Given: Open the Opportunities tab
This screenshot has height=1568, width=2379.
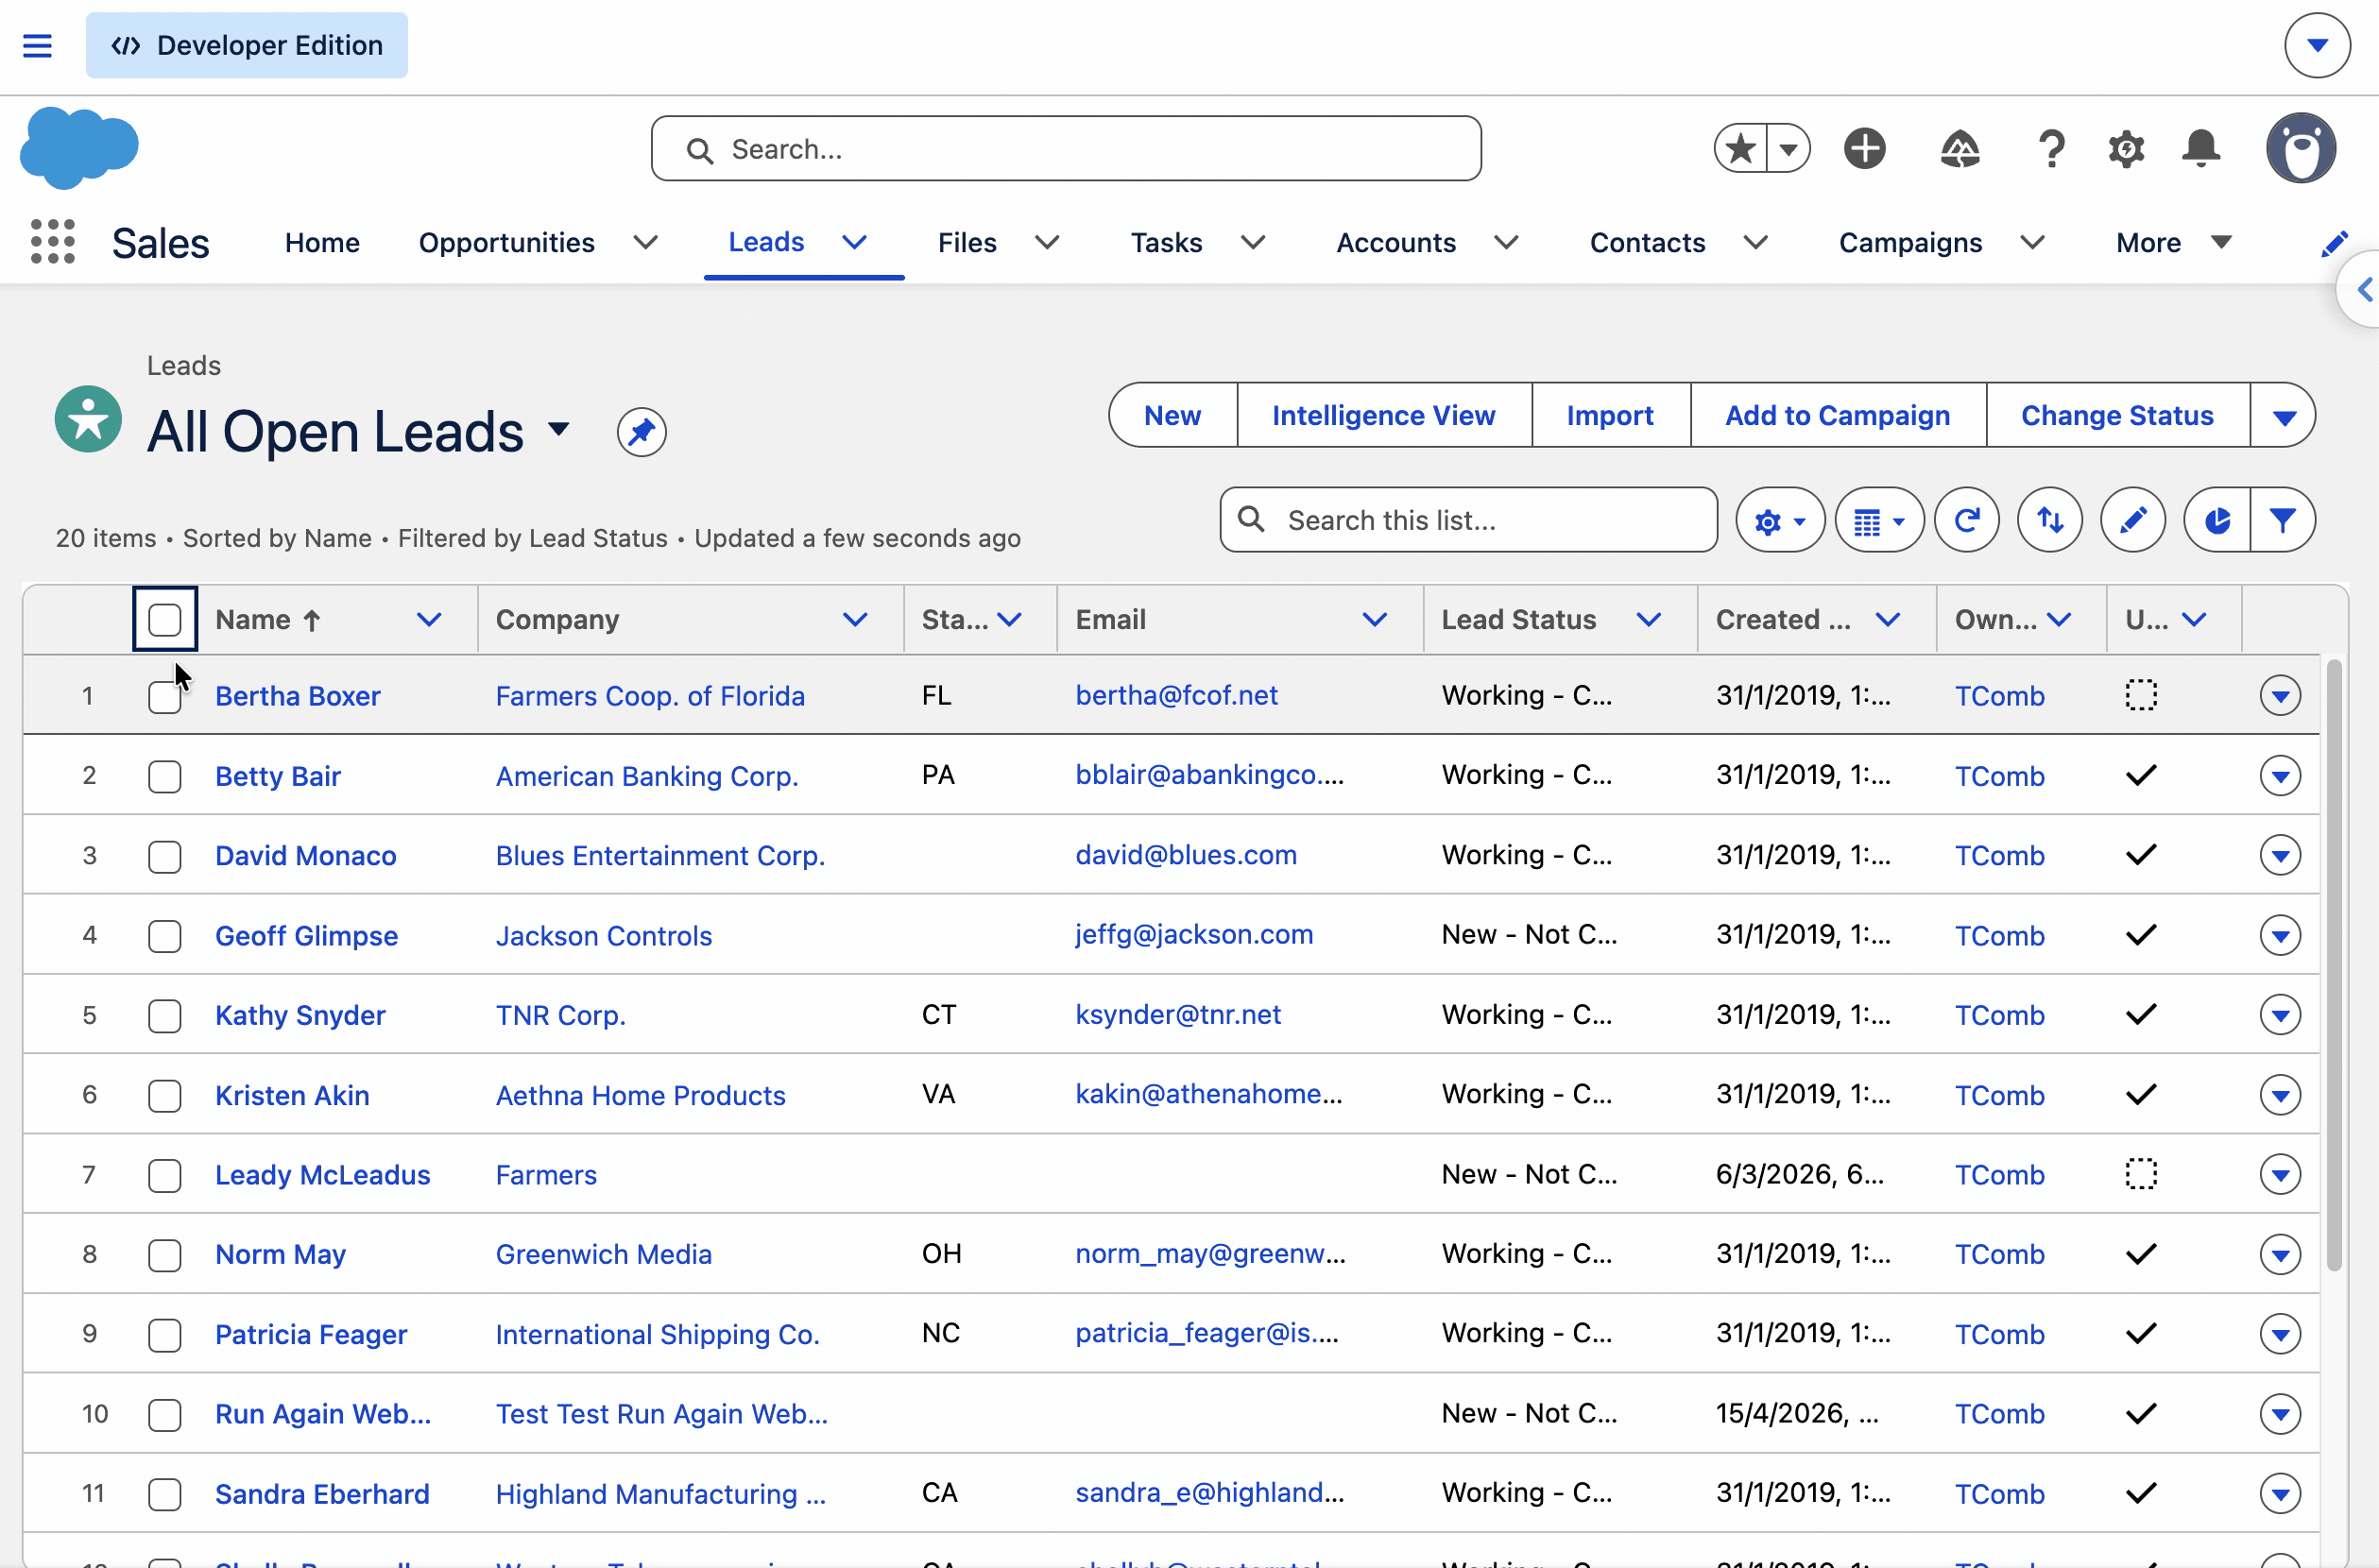Looking at the screenshot, I should tap(507, 242).
